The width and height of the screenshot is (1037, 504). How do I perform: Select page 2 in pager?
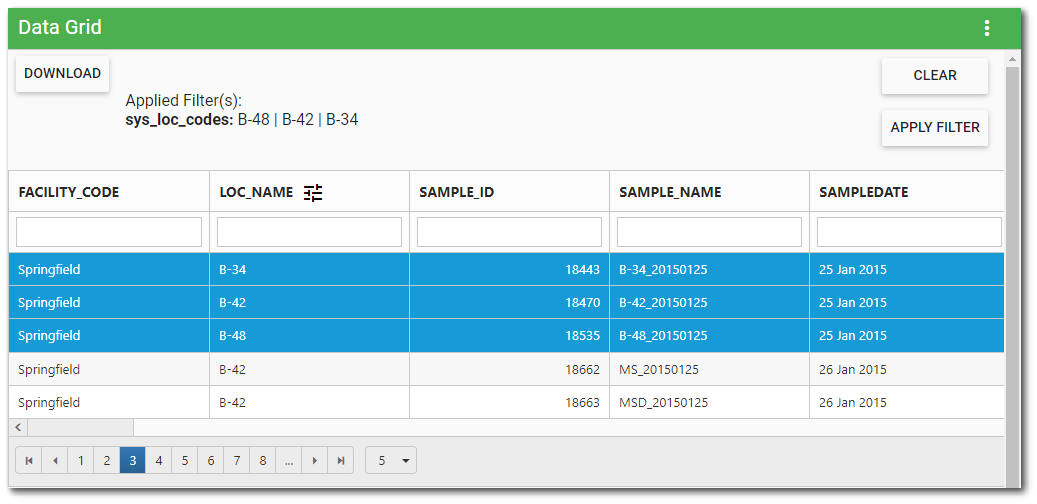[106, 460]
